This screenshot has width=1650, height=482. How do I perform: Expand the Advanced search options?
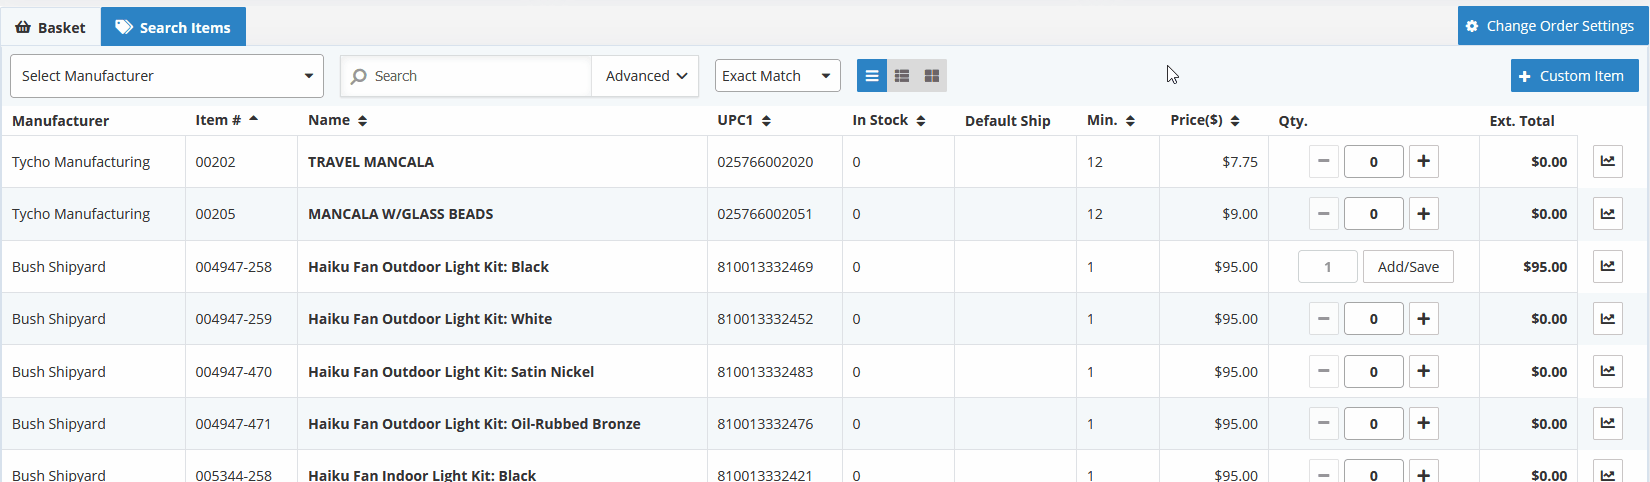click(646, 76)
